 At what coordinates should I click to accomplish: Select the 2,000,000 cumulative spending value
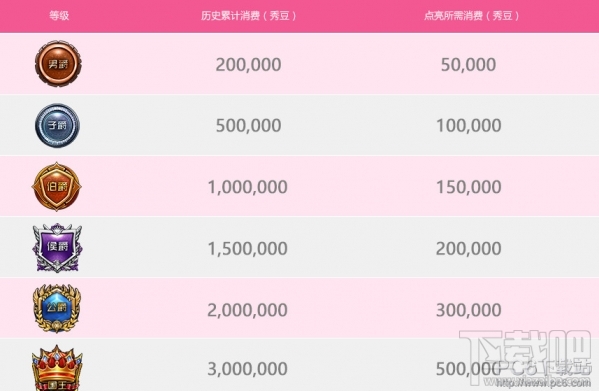(x=248, y=310)
